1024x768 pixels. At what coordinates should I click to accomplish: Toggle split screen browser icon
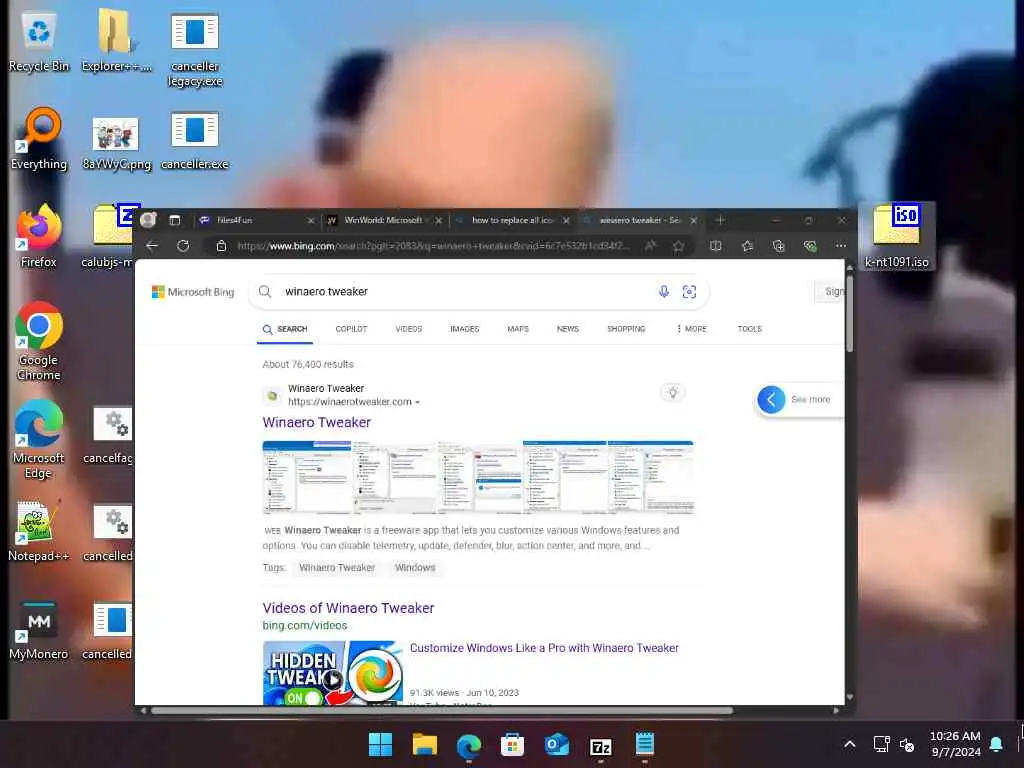(716, 246)
